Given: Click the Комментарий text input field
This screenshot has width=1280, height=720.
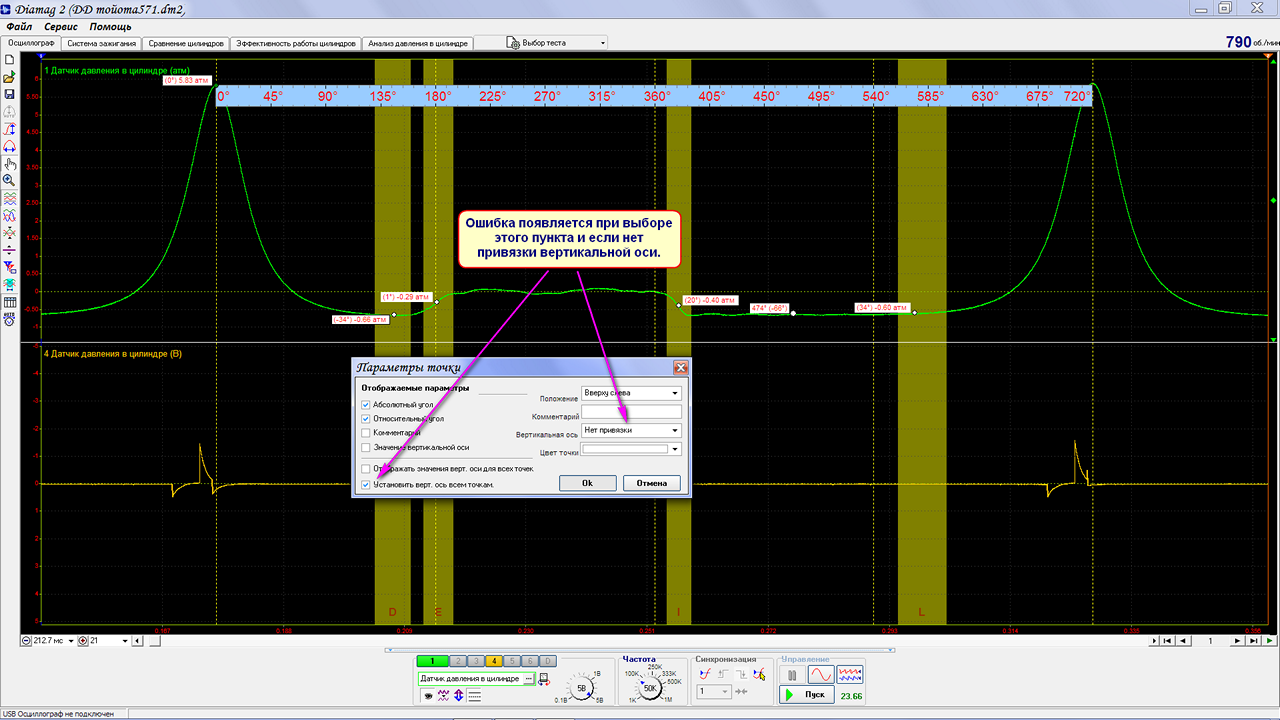Looking at the screenshot, I should click(x=631, y=412).
